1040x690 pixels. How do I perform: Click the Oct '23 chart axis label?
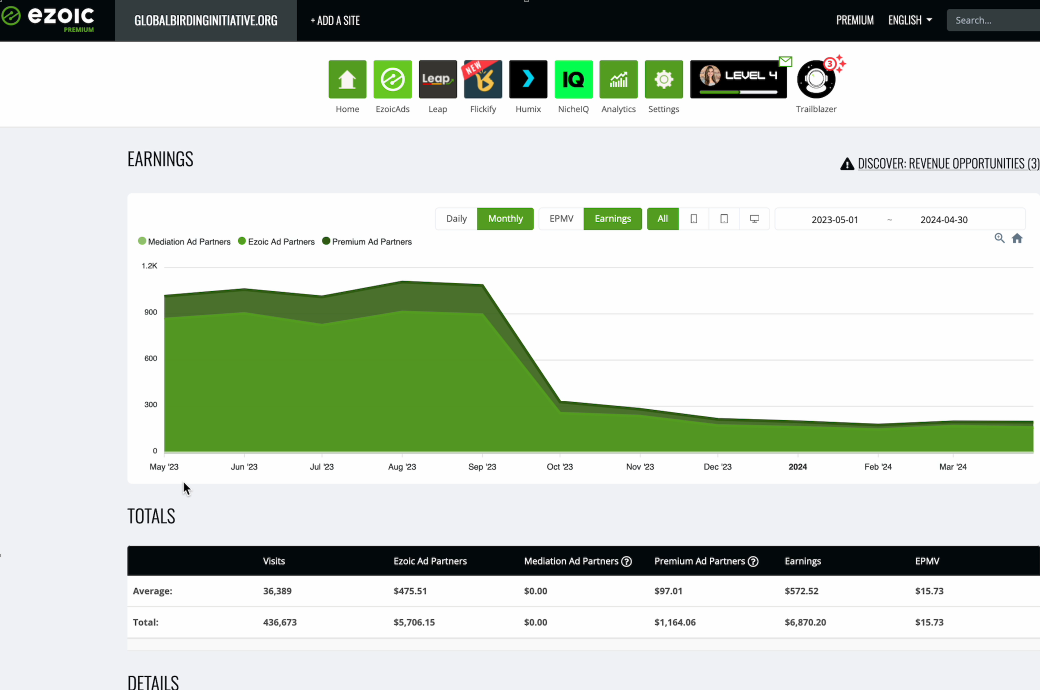pos(560,467)
